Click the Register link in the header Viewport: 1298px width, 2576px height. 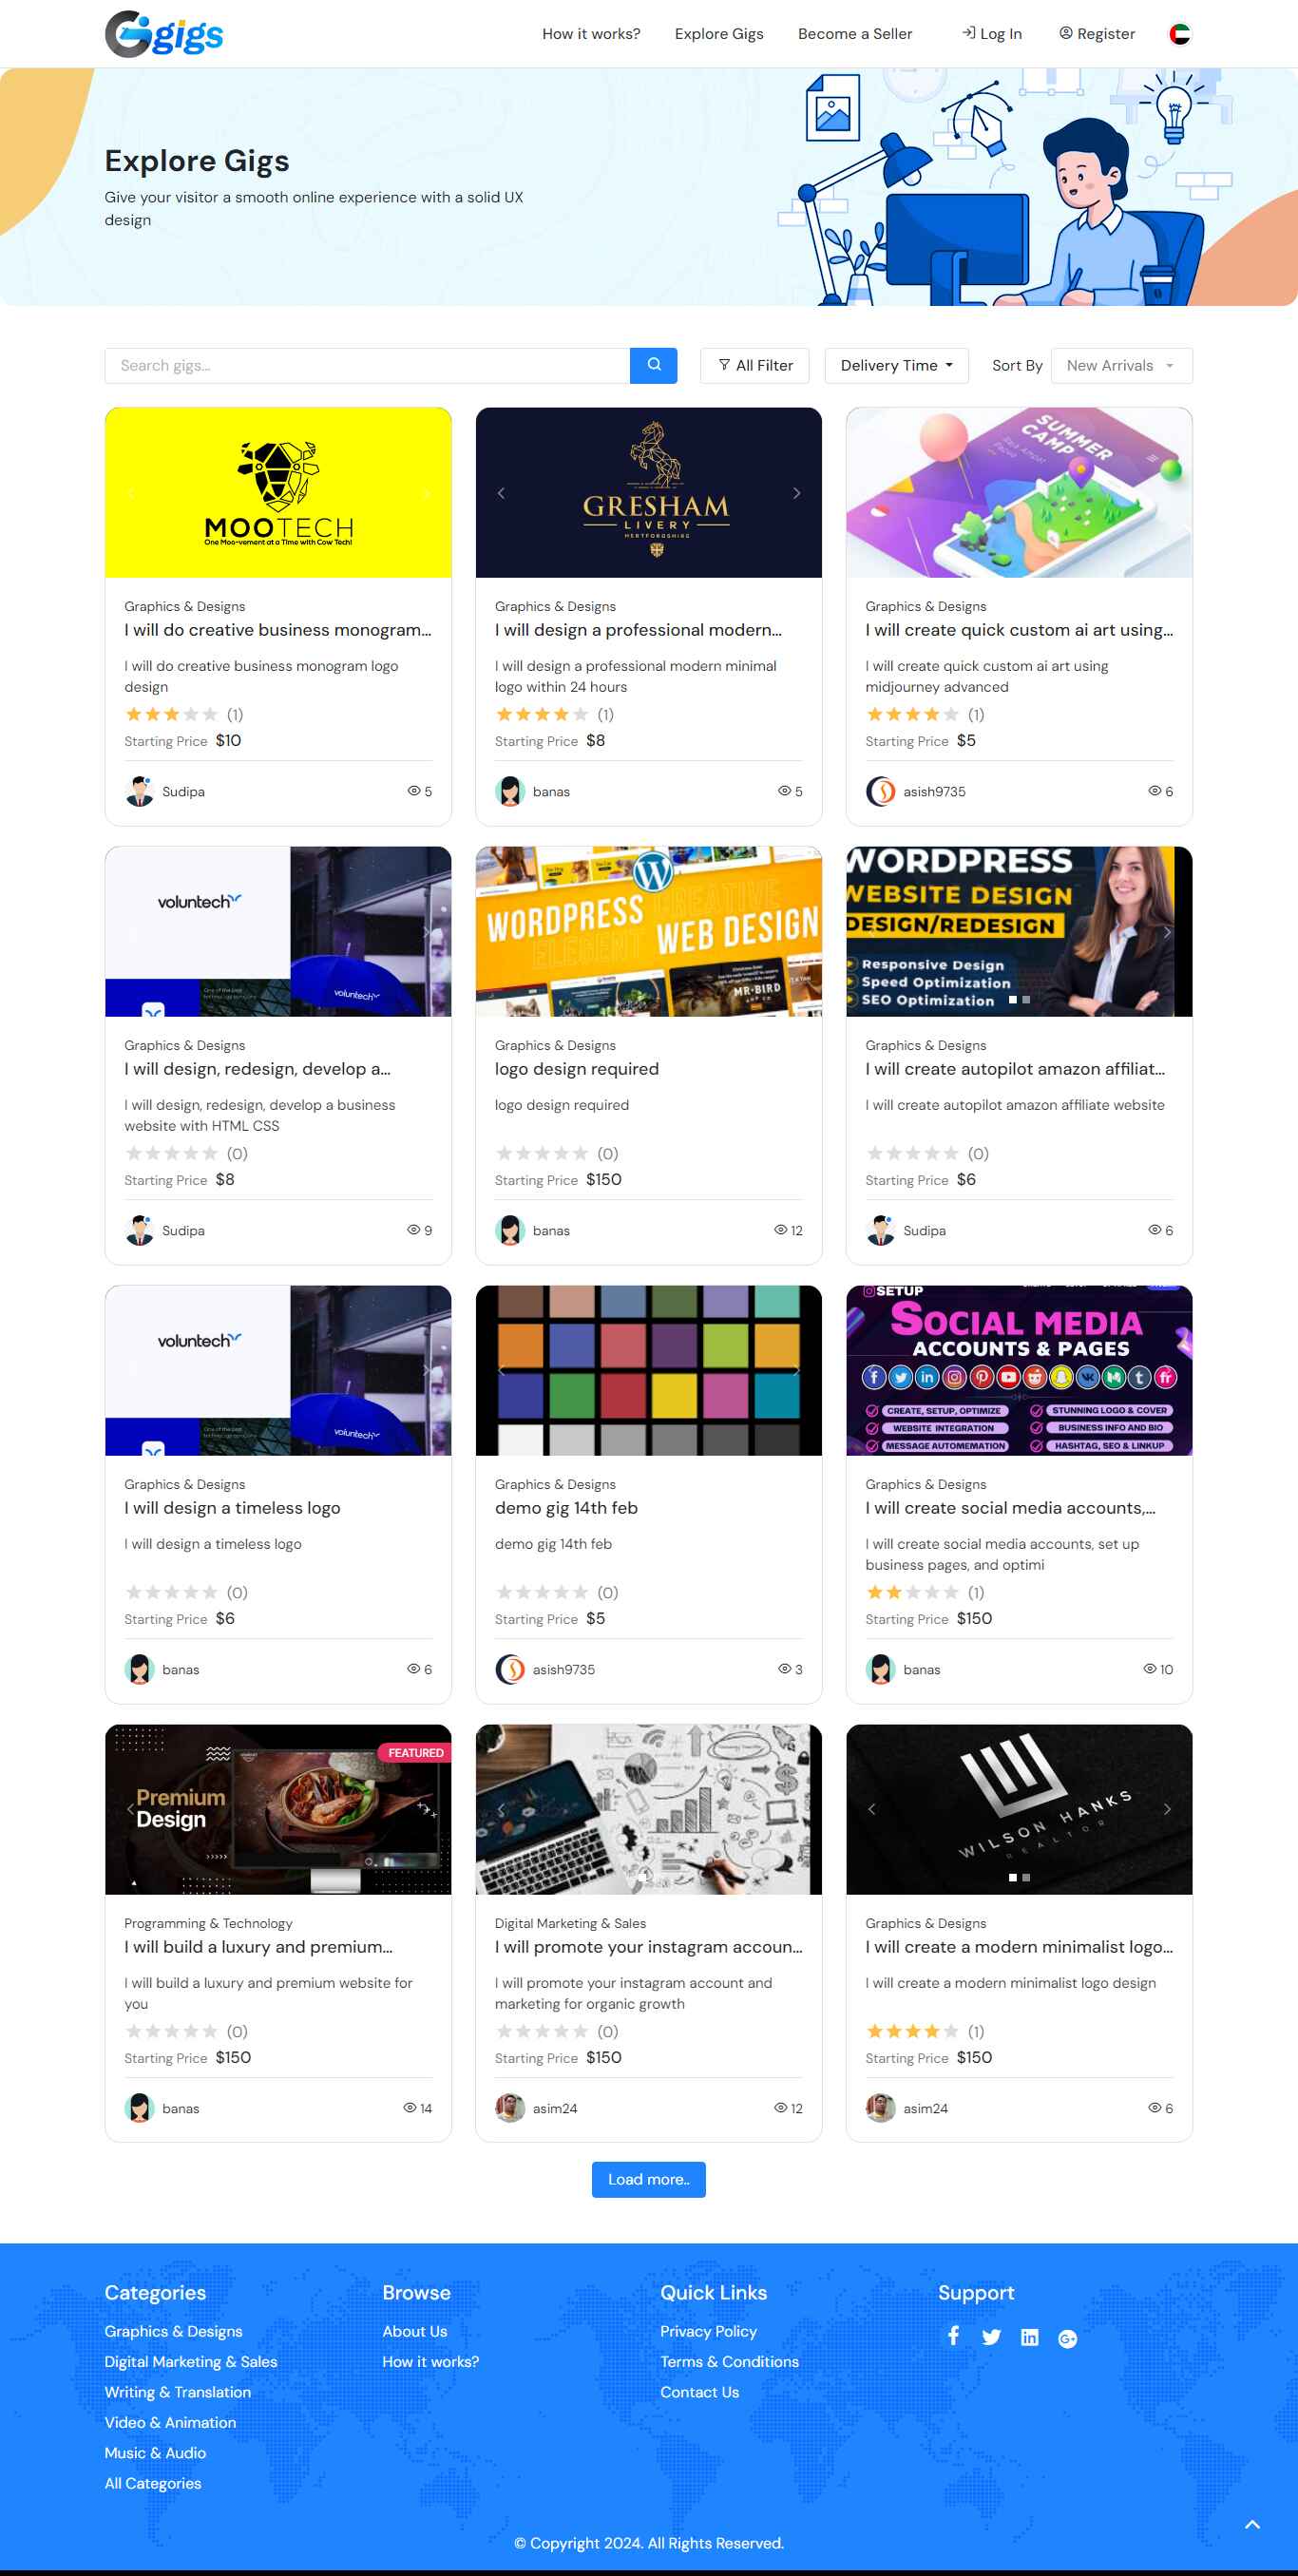tap(1097, 34)
